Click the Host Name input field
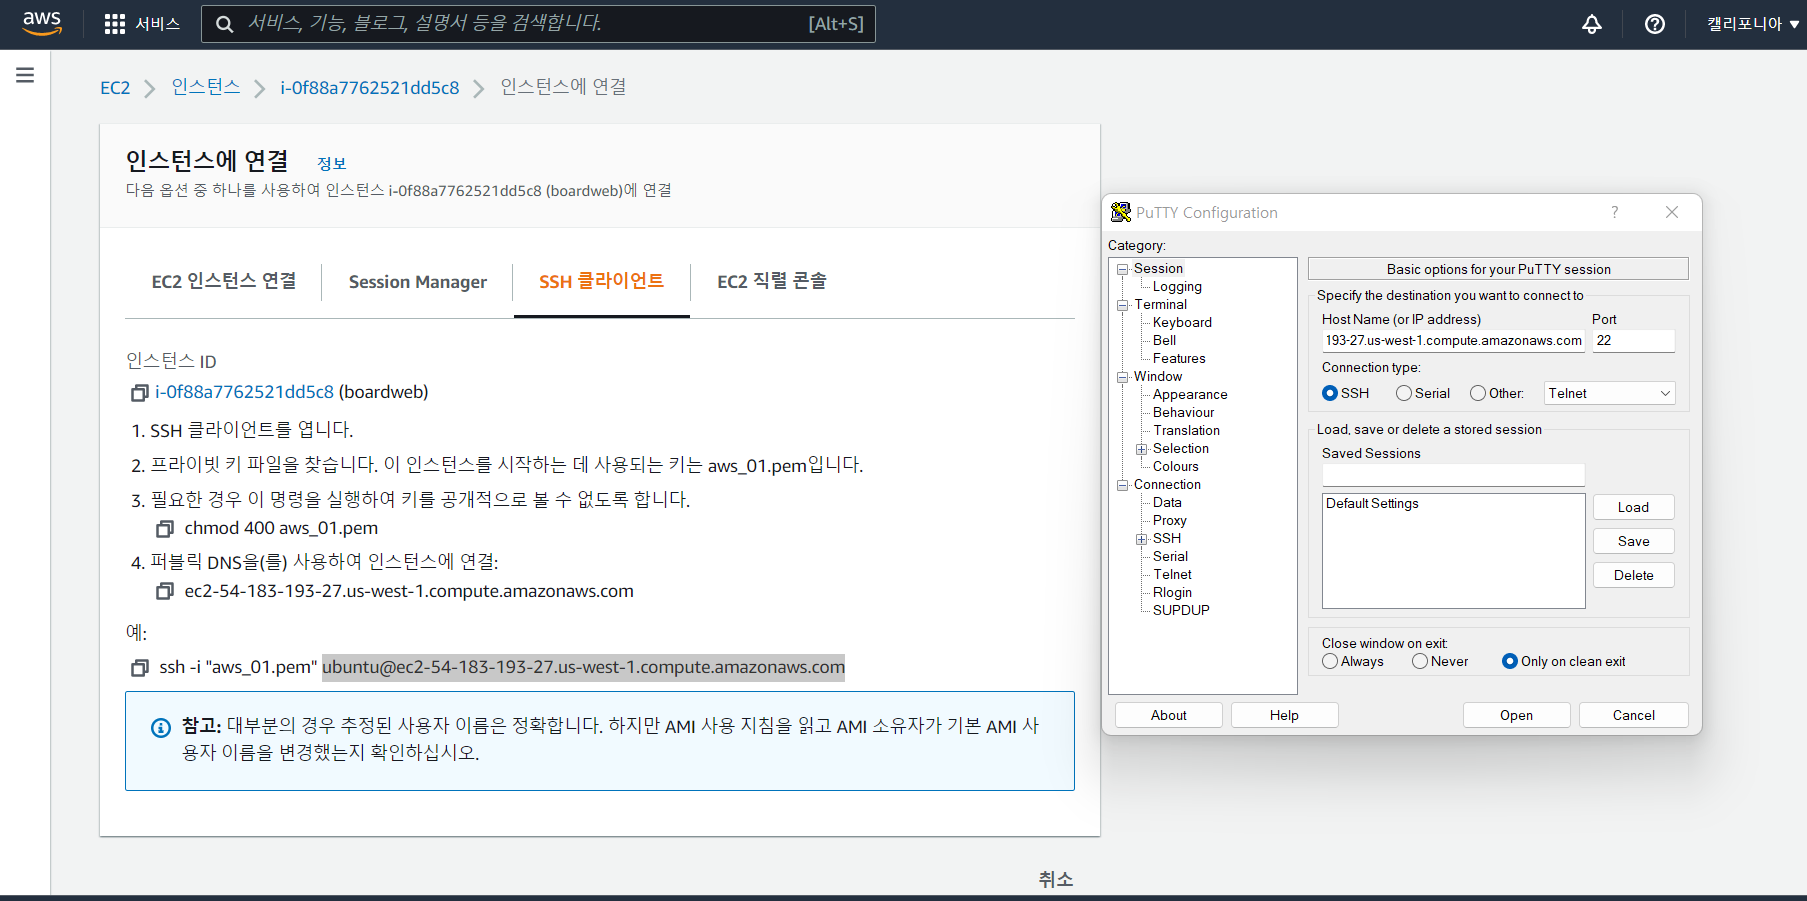1807x901 pixels. coord(1453,341)
